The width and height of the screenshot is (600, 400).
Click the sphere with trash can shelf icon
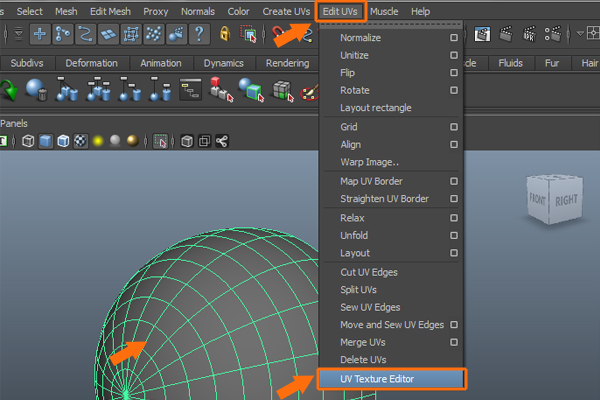point(39,92)
